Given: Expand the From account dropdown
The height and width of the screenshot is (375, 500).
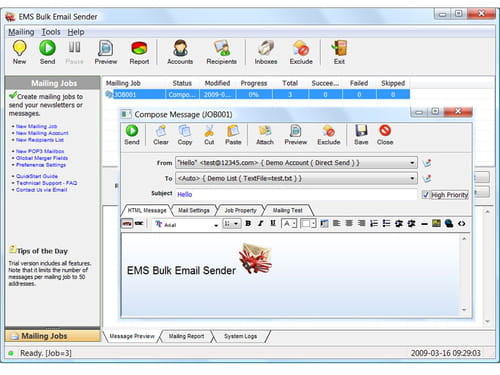Looking at the screenshot, I should click(x=412, y=163).
